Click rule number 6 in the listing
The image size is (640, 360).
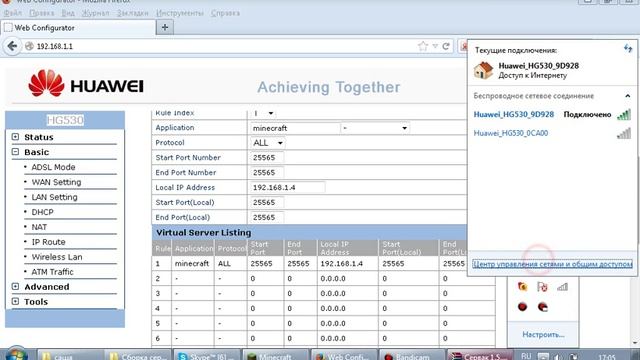coord(158,338)
